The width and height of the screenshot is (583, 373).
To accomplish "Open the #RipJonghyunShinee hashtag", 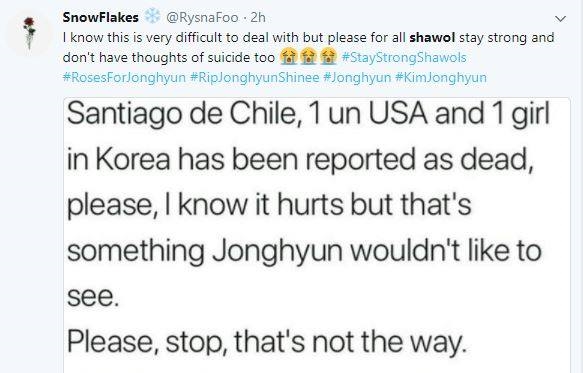I will coord(254,77).
